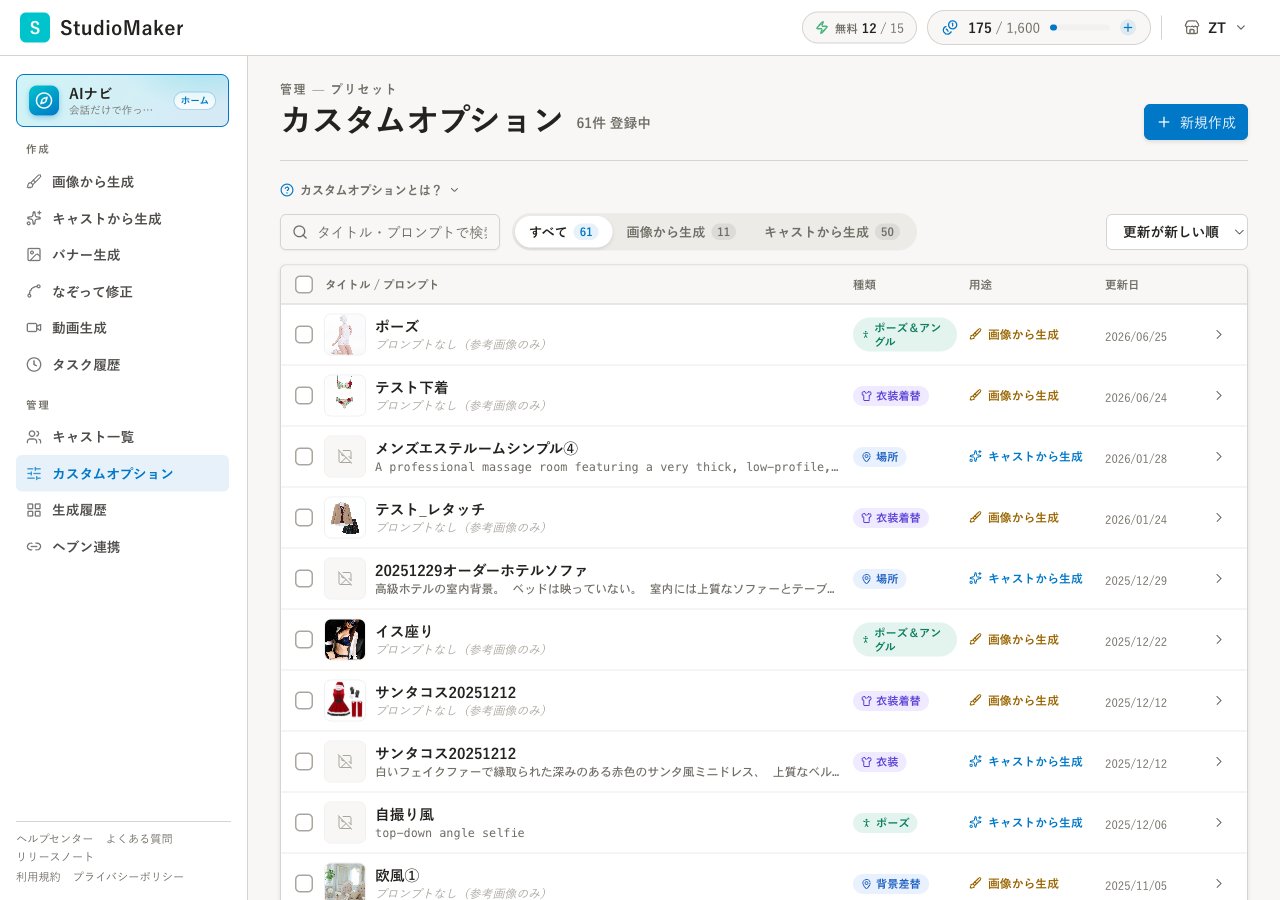Open the 更新が新しい順 sort dropdown
Viewport: 1280px width, 900px height.
[x=1177, y=232]
